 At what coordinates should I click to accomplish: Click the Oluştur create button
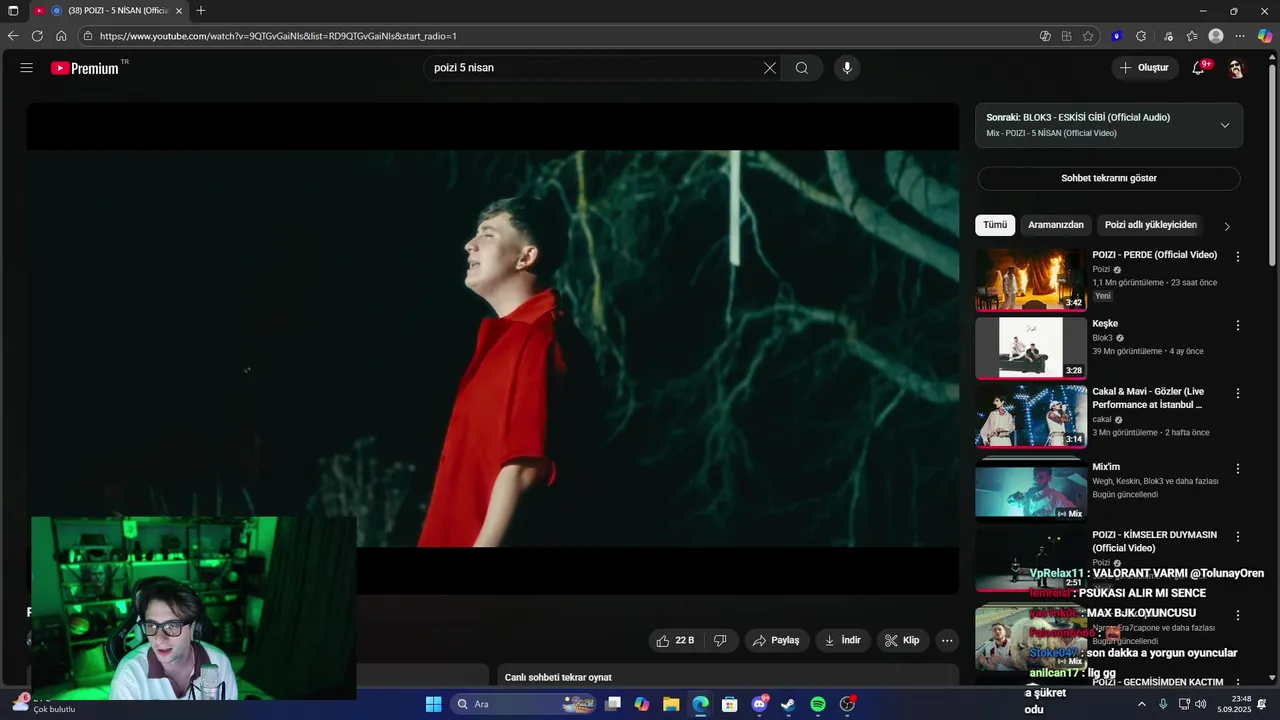(1144, 68)
